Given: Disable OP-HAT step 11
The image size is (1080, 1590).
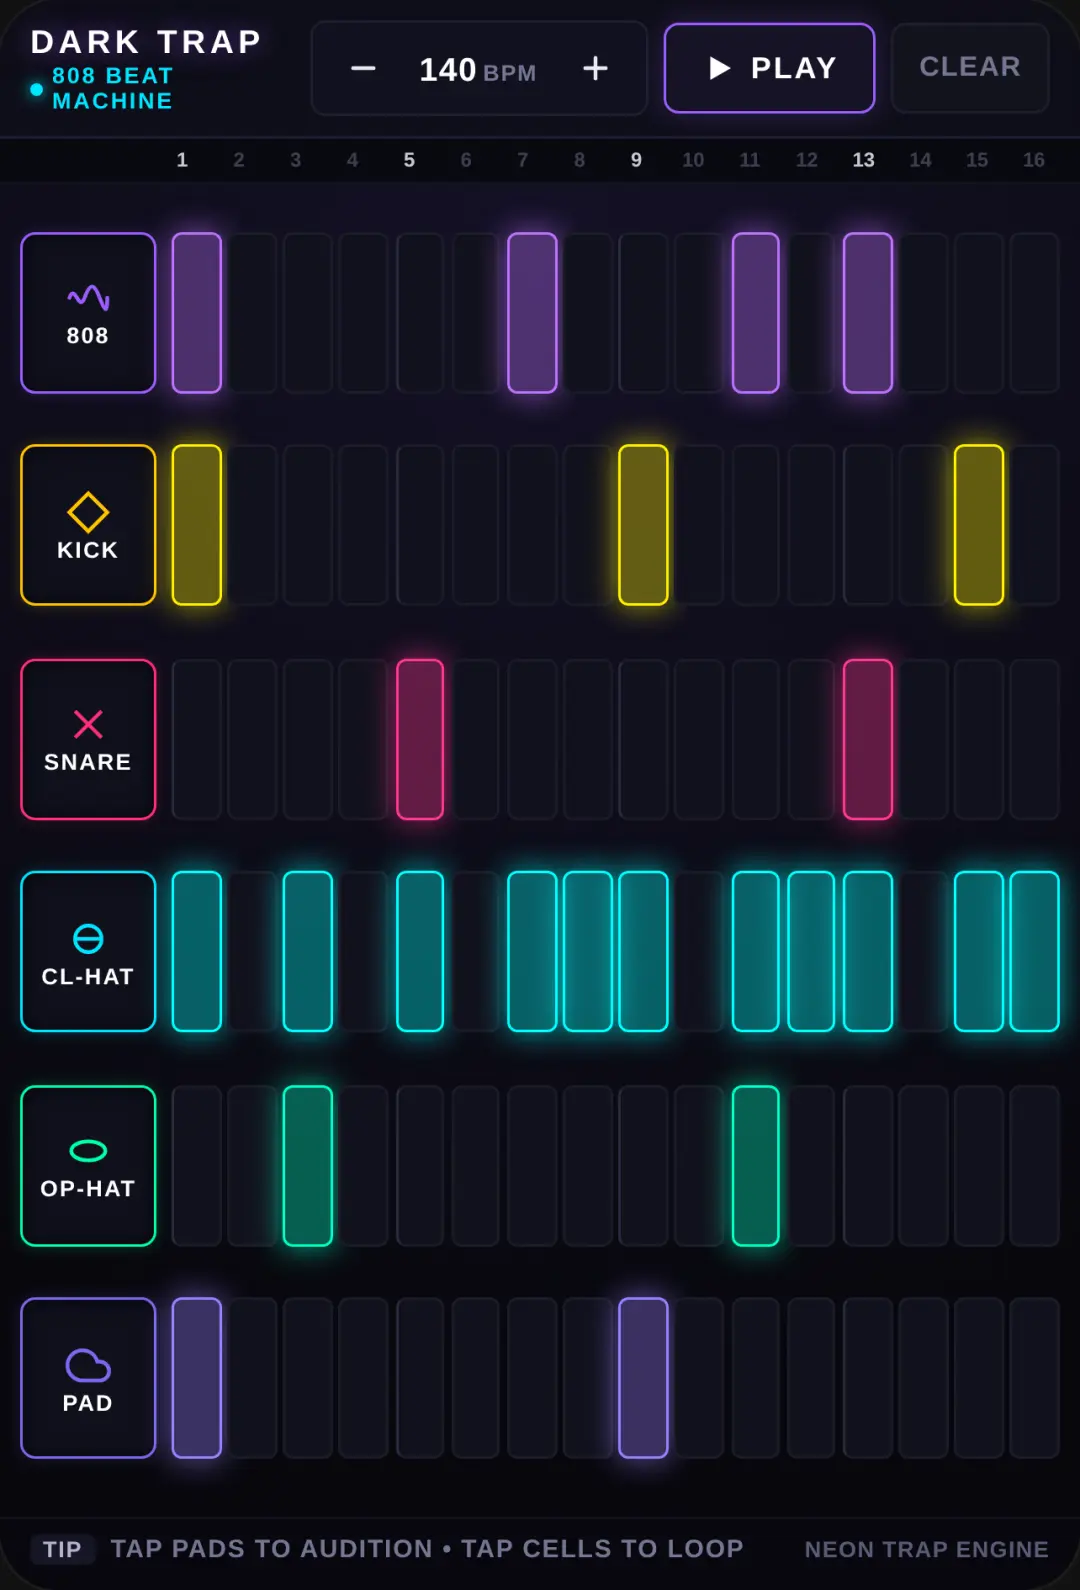Looking at the screenshot, I should (x=756, y=1165).
